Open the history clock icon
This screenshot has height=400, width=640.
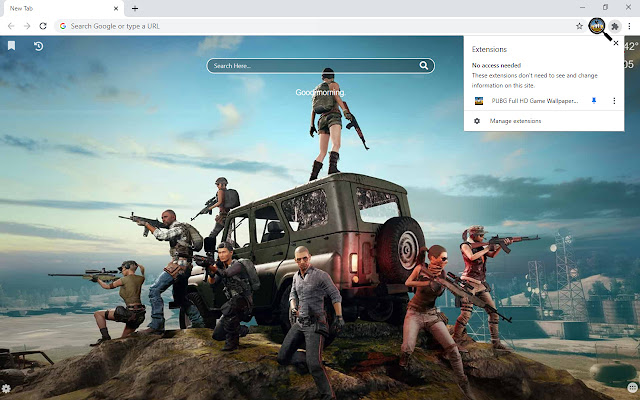tap(38, 46)
